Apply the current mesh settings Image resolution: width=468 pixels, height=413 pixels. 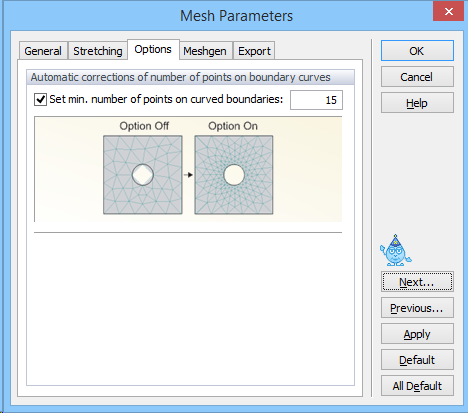click(x=417, y=334)
